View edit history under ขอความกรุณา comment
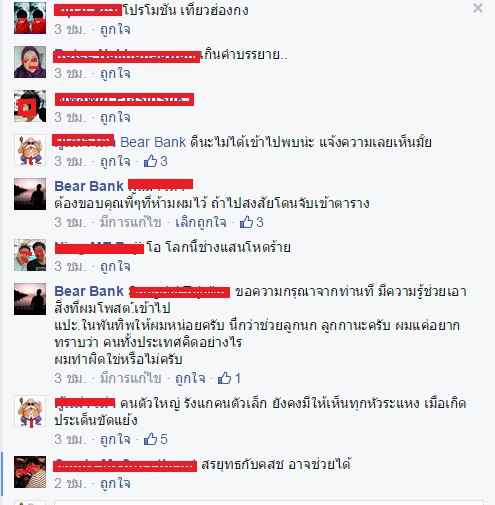The width and height of the screenshot is (495, 505). [131, 378]
